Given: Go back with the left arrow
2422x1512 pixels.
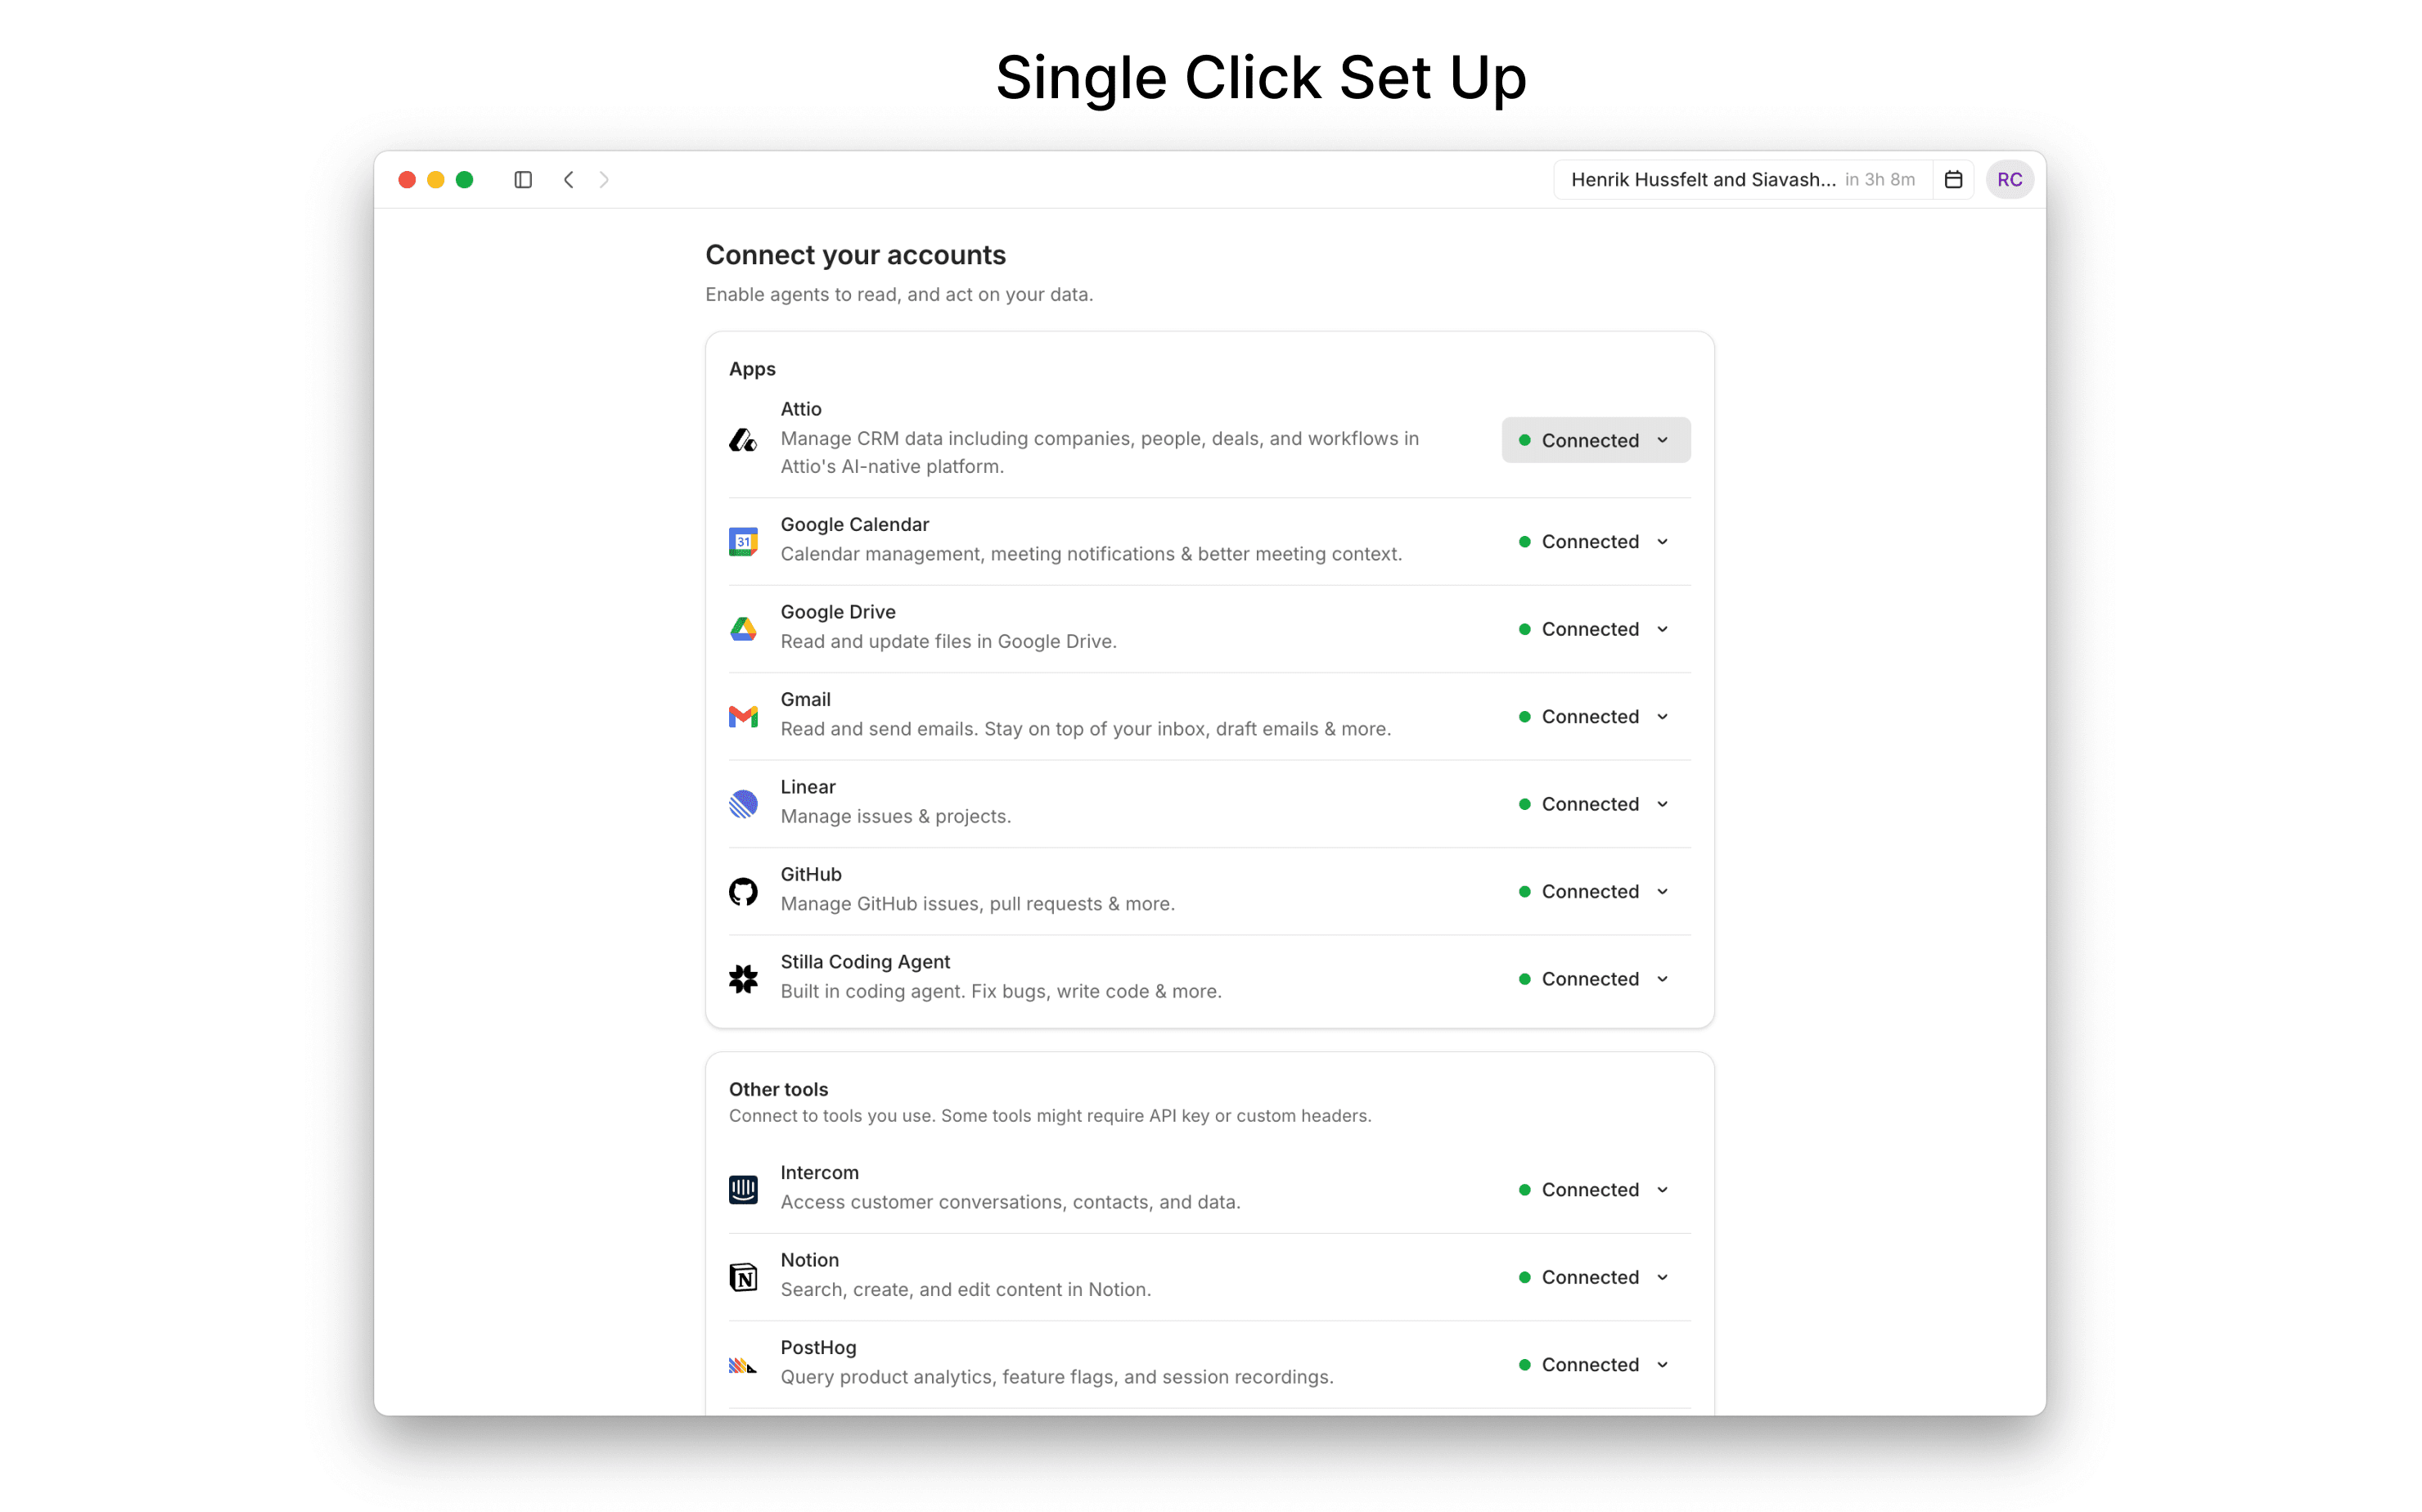Looking at the screenshot, I should 568,180.
